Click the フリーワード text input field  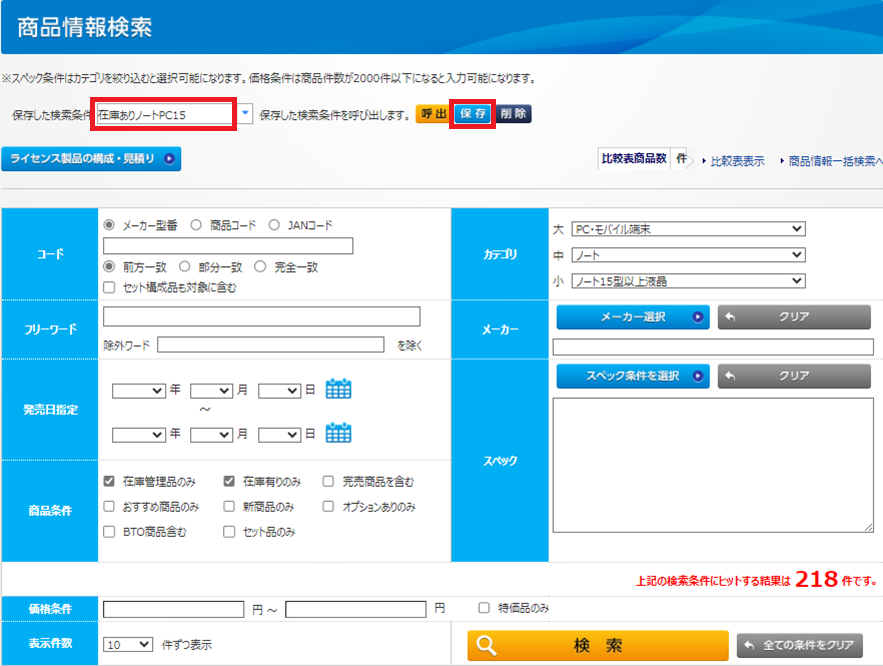(261, 317)
